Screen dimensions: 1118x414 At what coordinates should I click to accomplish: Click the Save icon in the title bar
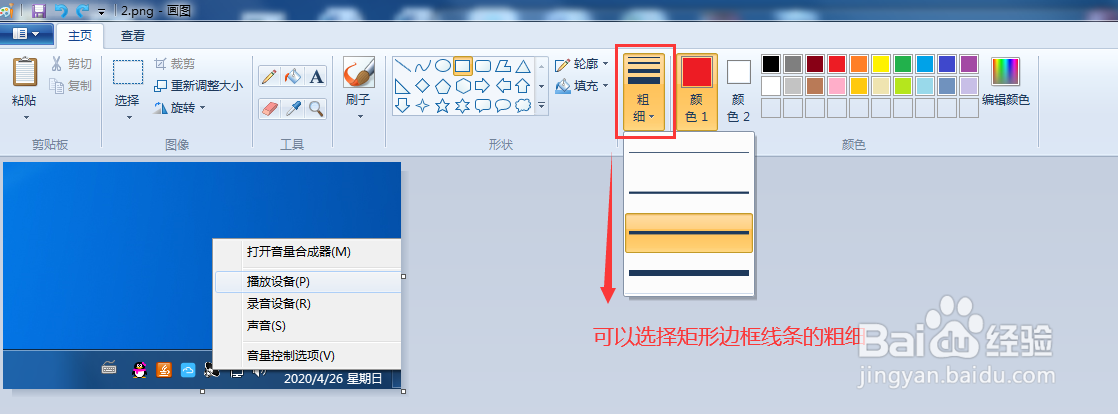pos(39,11)
